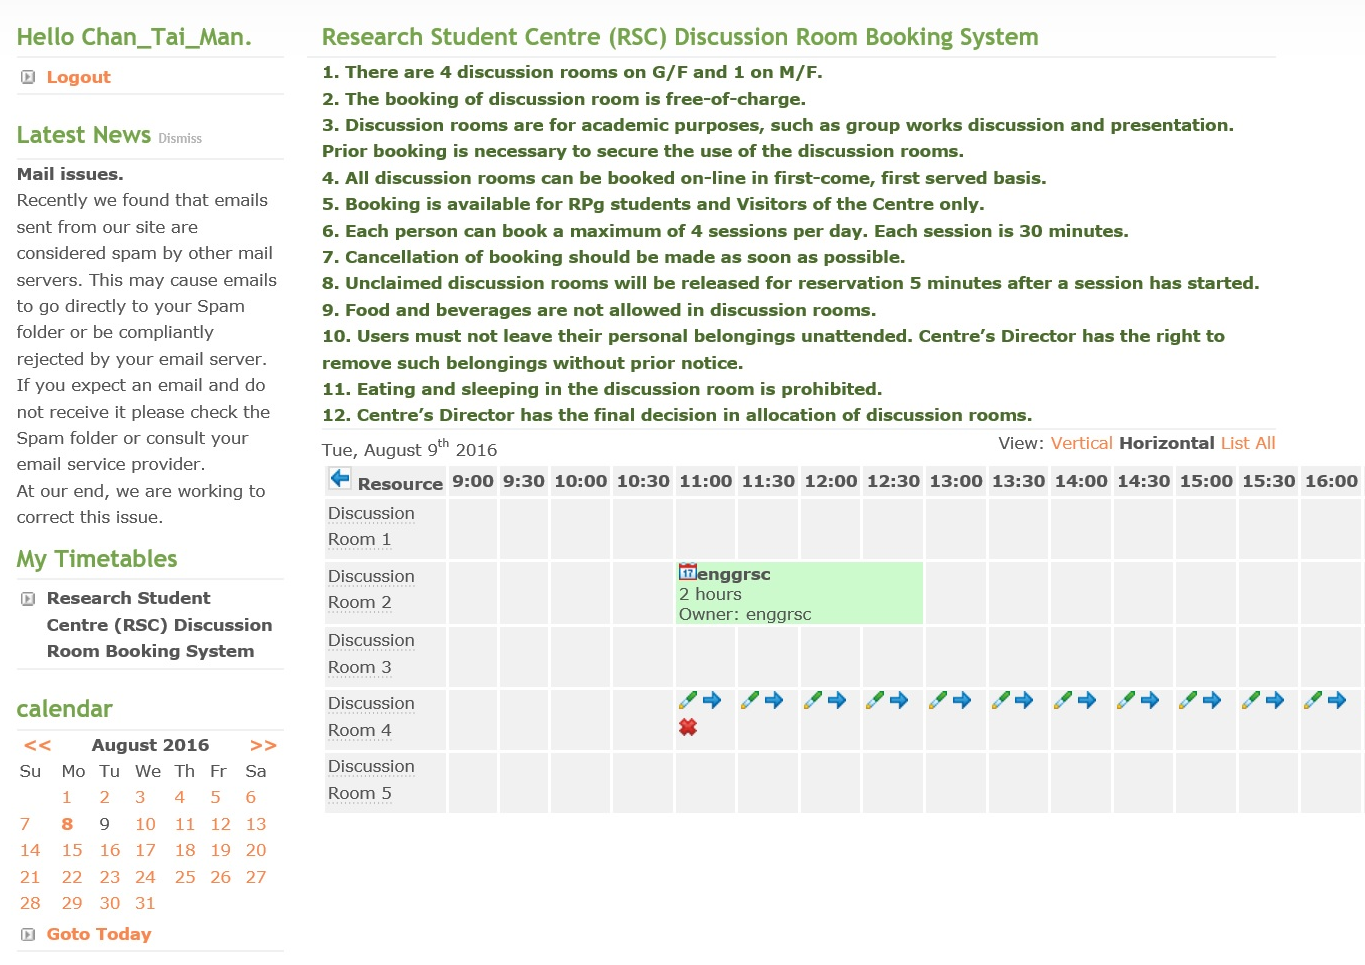Image resolution: width=1365 pixels, height=965 pixels.
Task: Select August 24 in the calendar
Action: coord(145,877)
